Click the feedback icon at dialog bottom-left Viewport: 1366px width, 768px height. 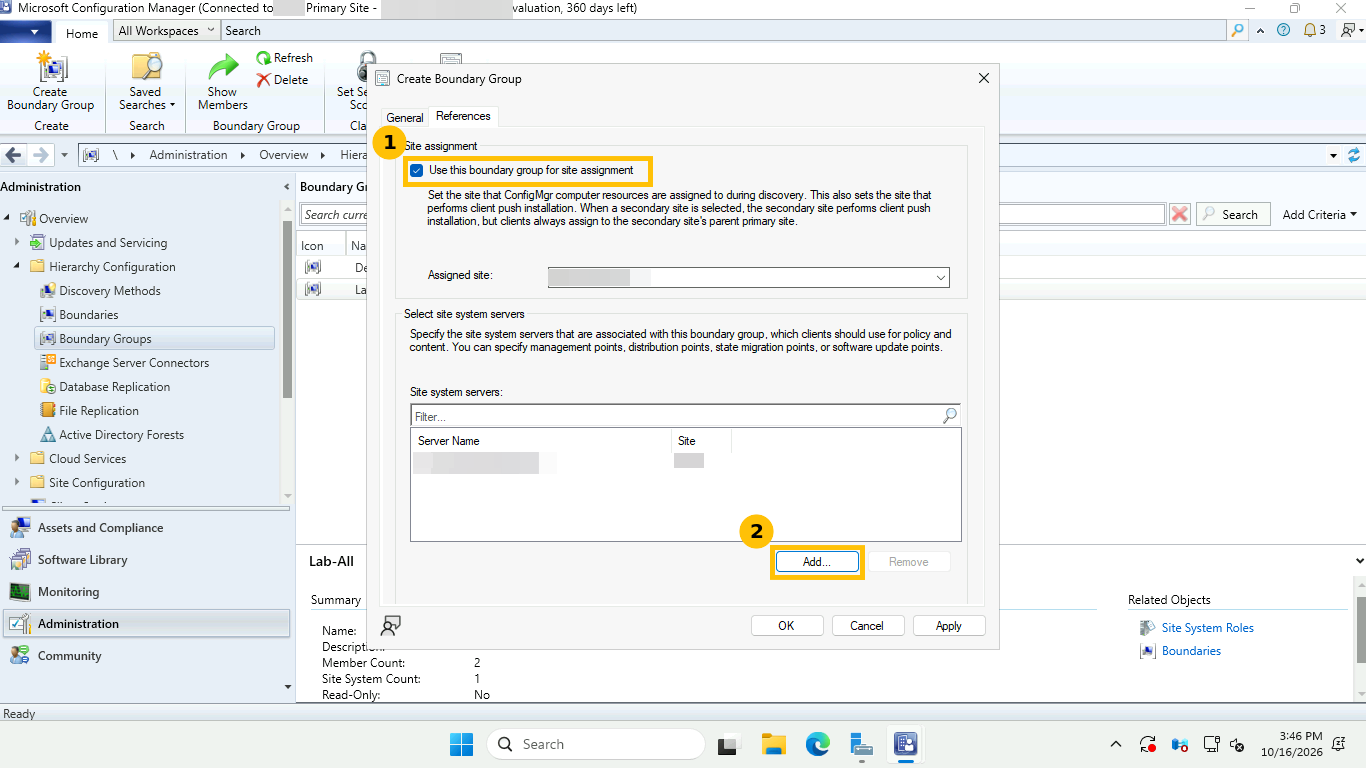(391, 626)
